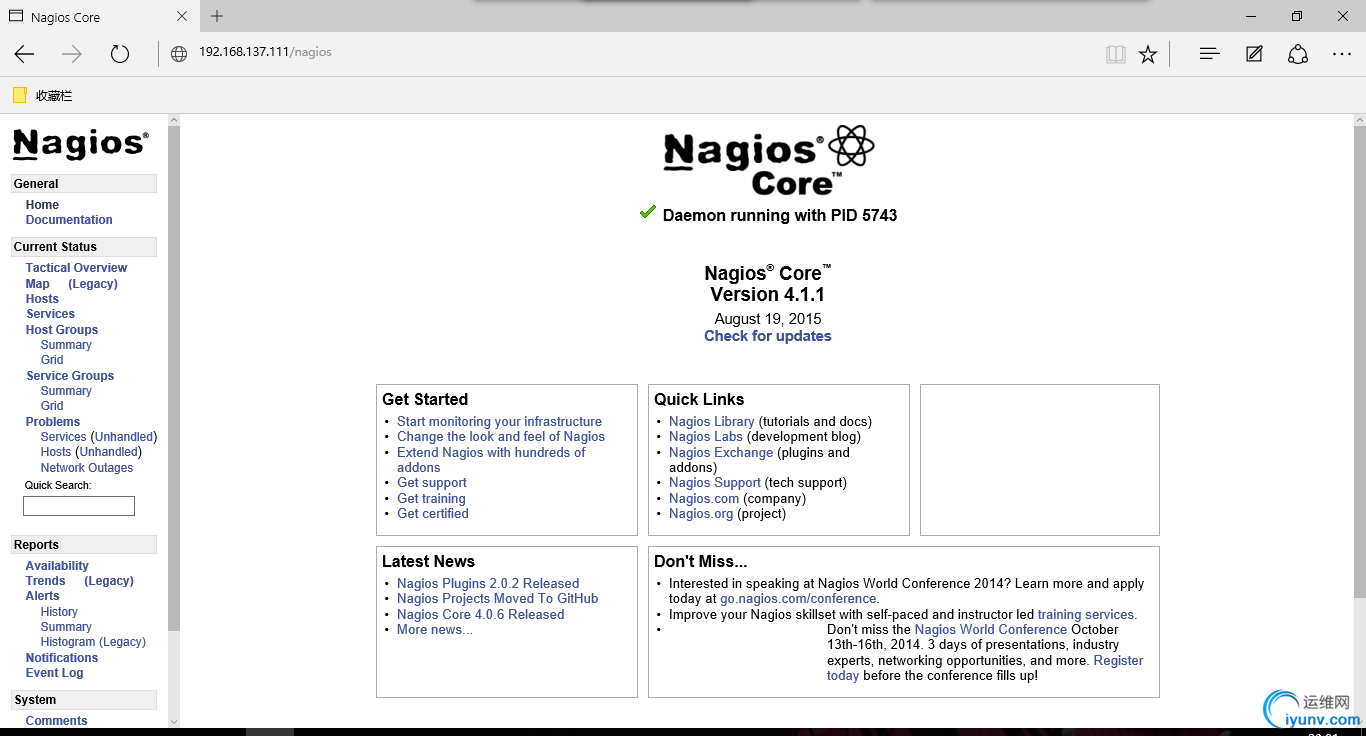Open Get support link
This screenshot has height=736, width=1366.
tap(432, 483)
